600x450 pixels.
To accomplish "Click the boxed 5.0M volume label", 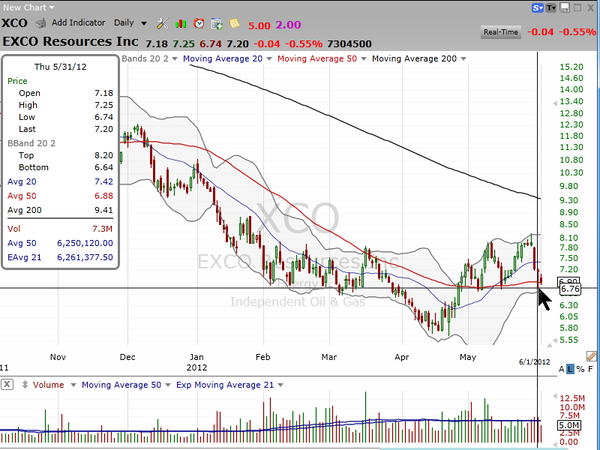I will [x=569, y=425].
